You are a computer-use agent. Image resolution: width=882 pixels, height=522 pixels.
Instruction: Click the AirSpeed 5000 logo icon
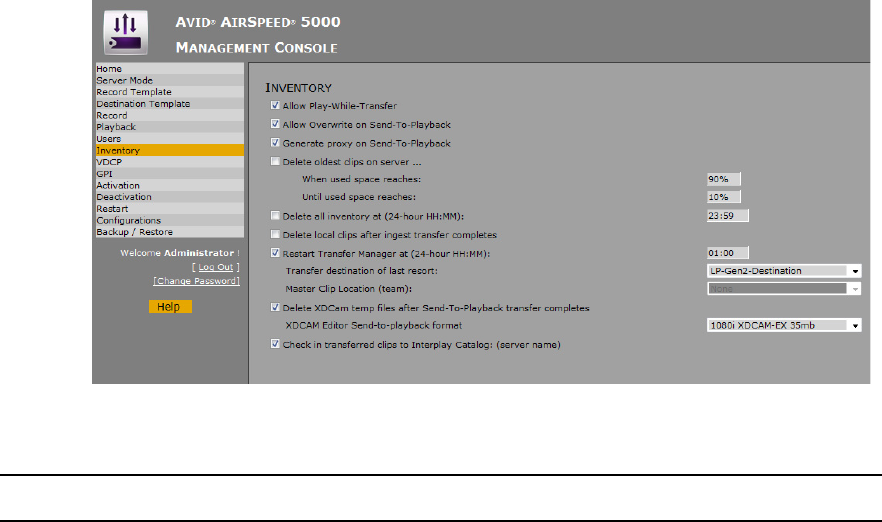(125, 33)
